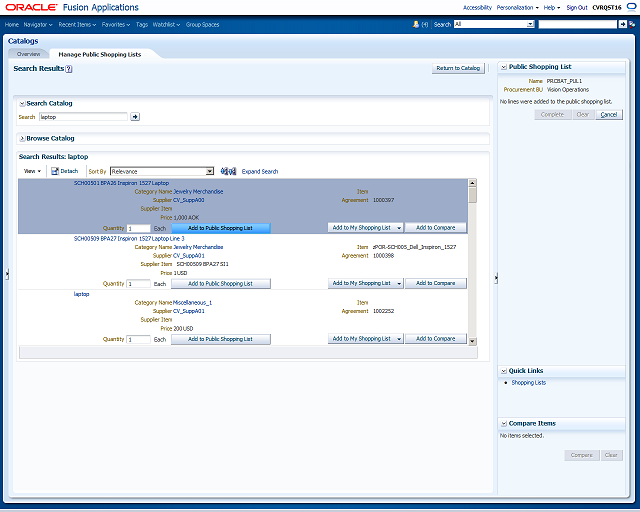This screenshot has width=640, height=512.
Task: Open the notifications bell icon
Action: pos(416,24)
